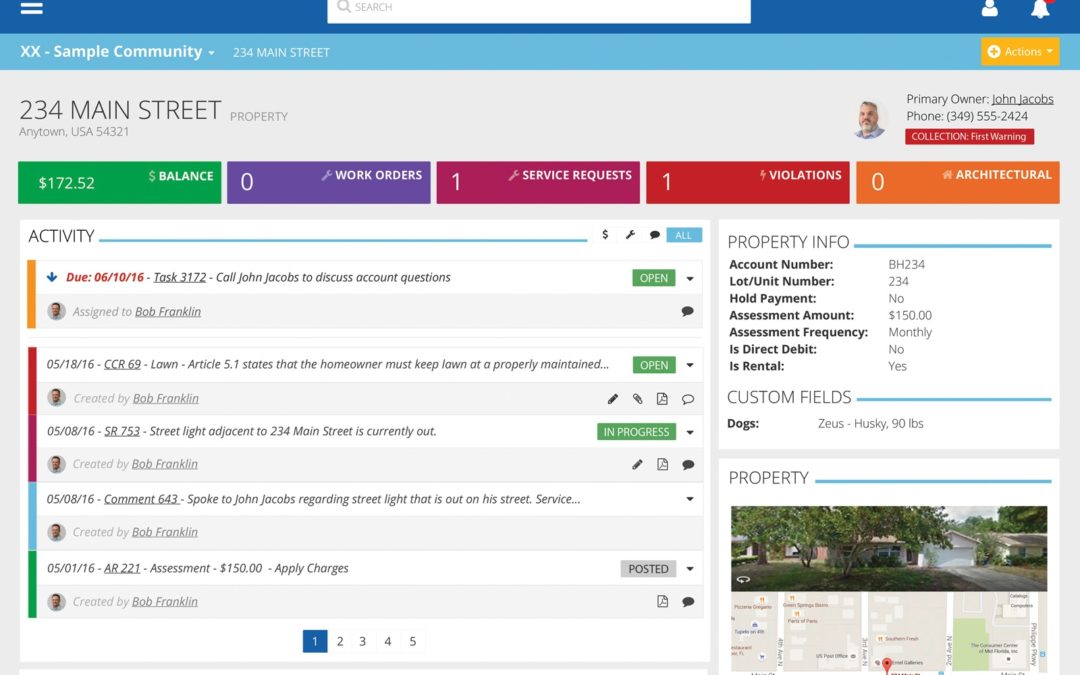This screenshot has width=1080, height=675.
Task: Expand the dropdown arrow next to Task 3172
Action: coord(690,279)
